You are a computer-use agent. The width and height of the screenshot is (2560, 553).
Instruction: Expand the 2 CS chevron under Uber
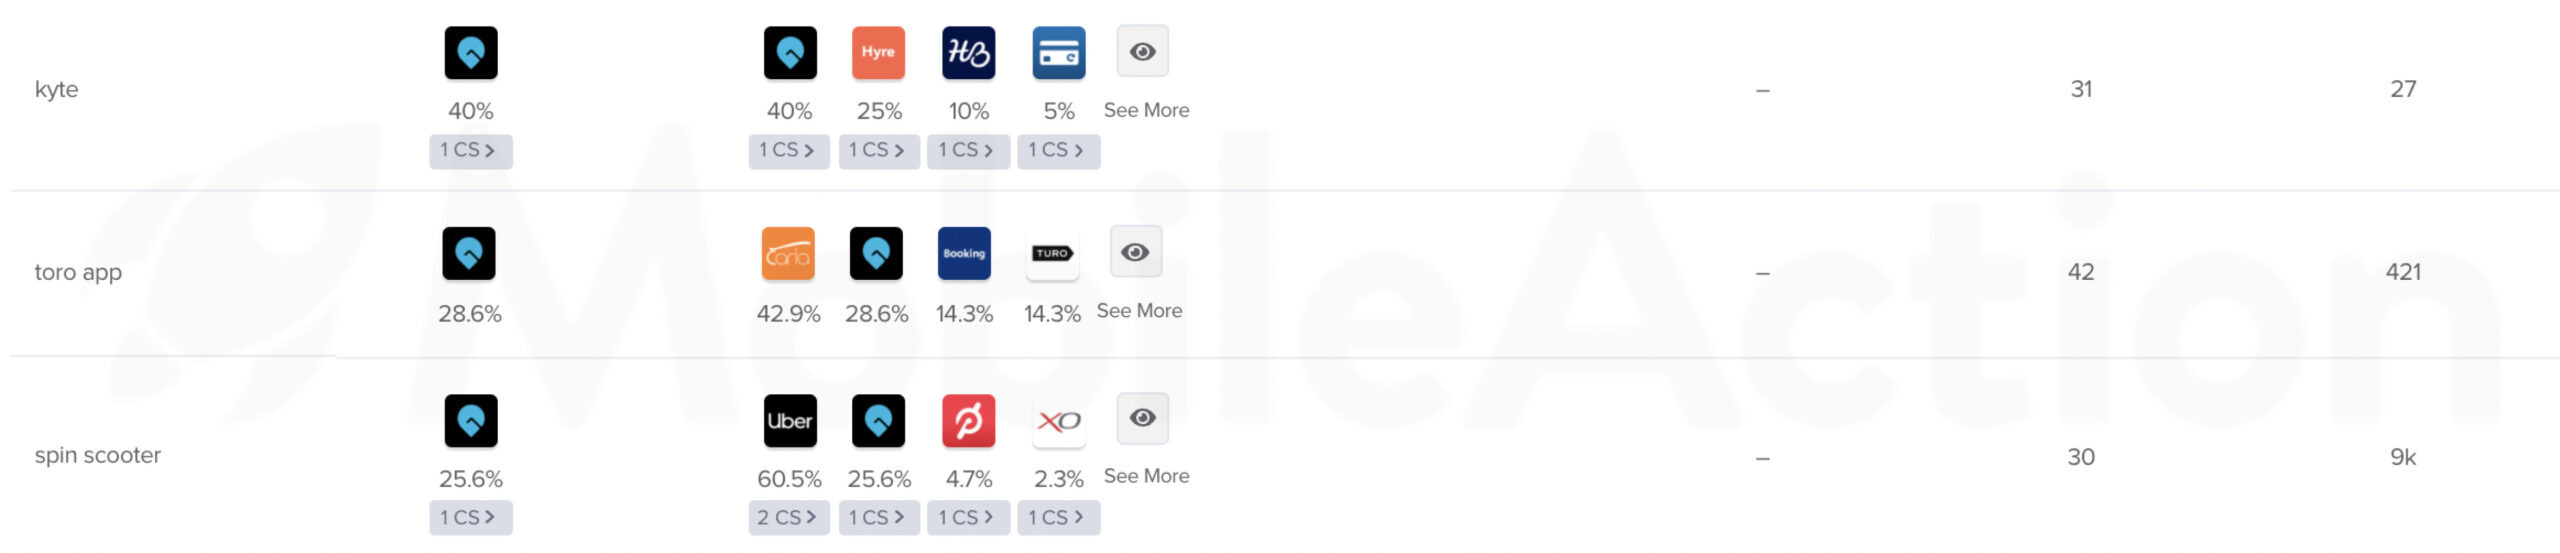(789, 518)
